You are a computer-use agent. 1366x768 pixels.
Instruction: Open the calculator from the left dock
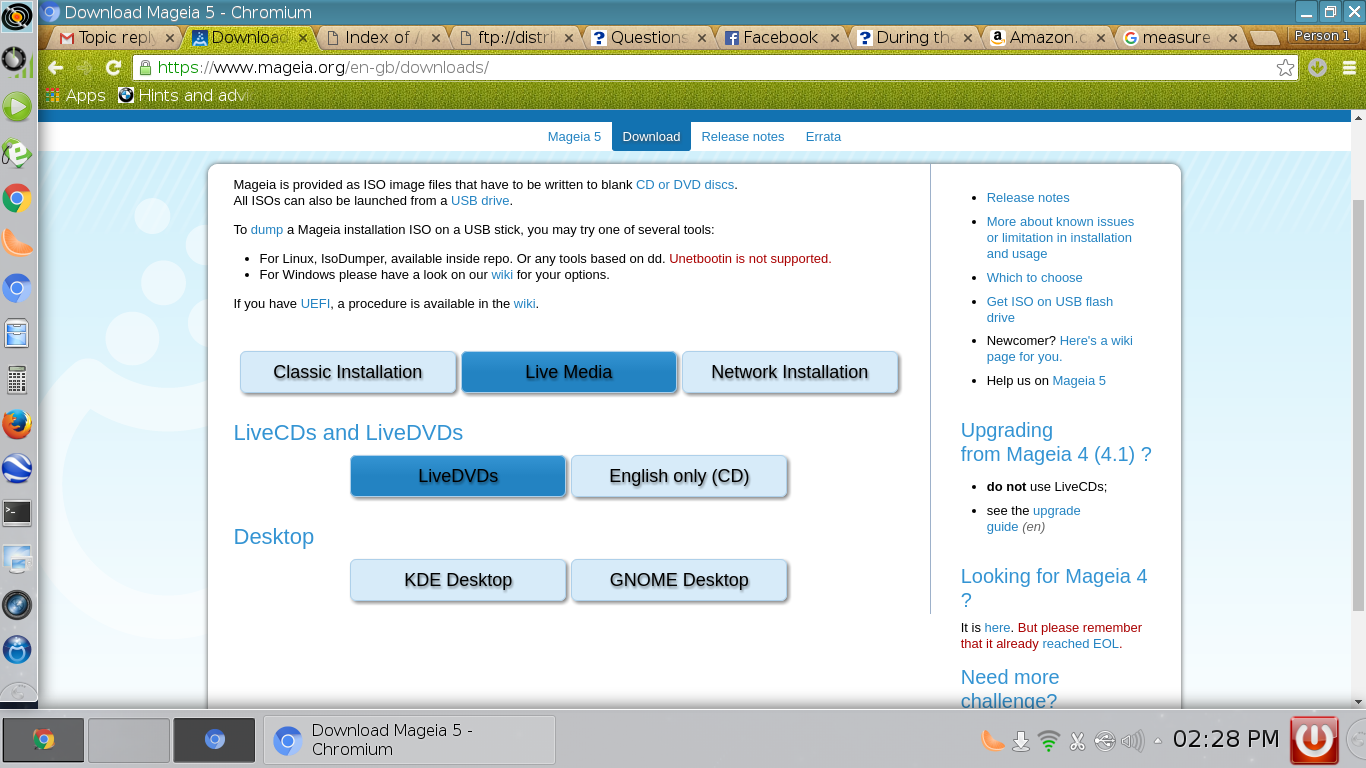(x=16, y=379)
